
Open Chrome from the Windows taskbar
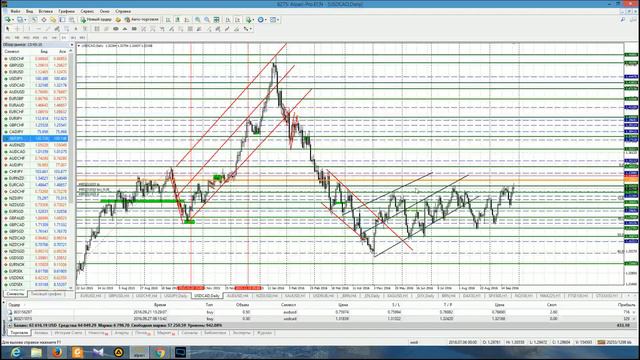point(160,353)
